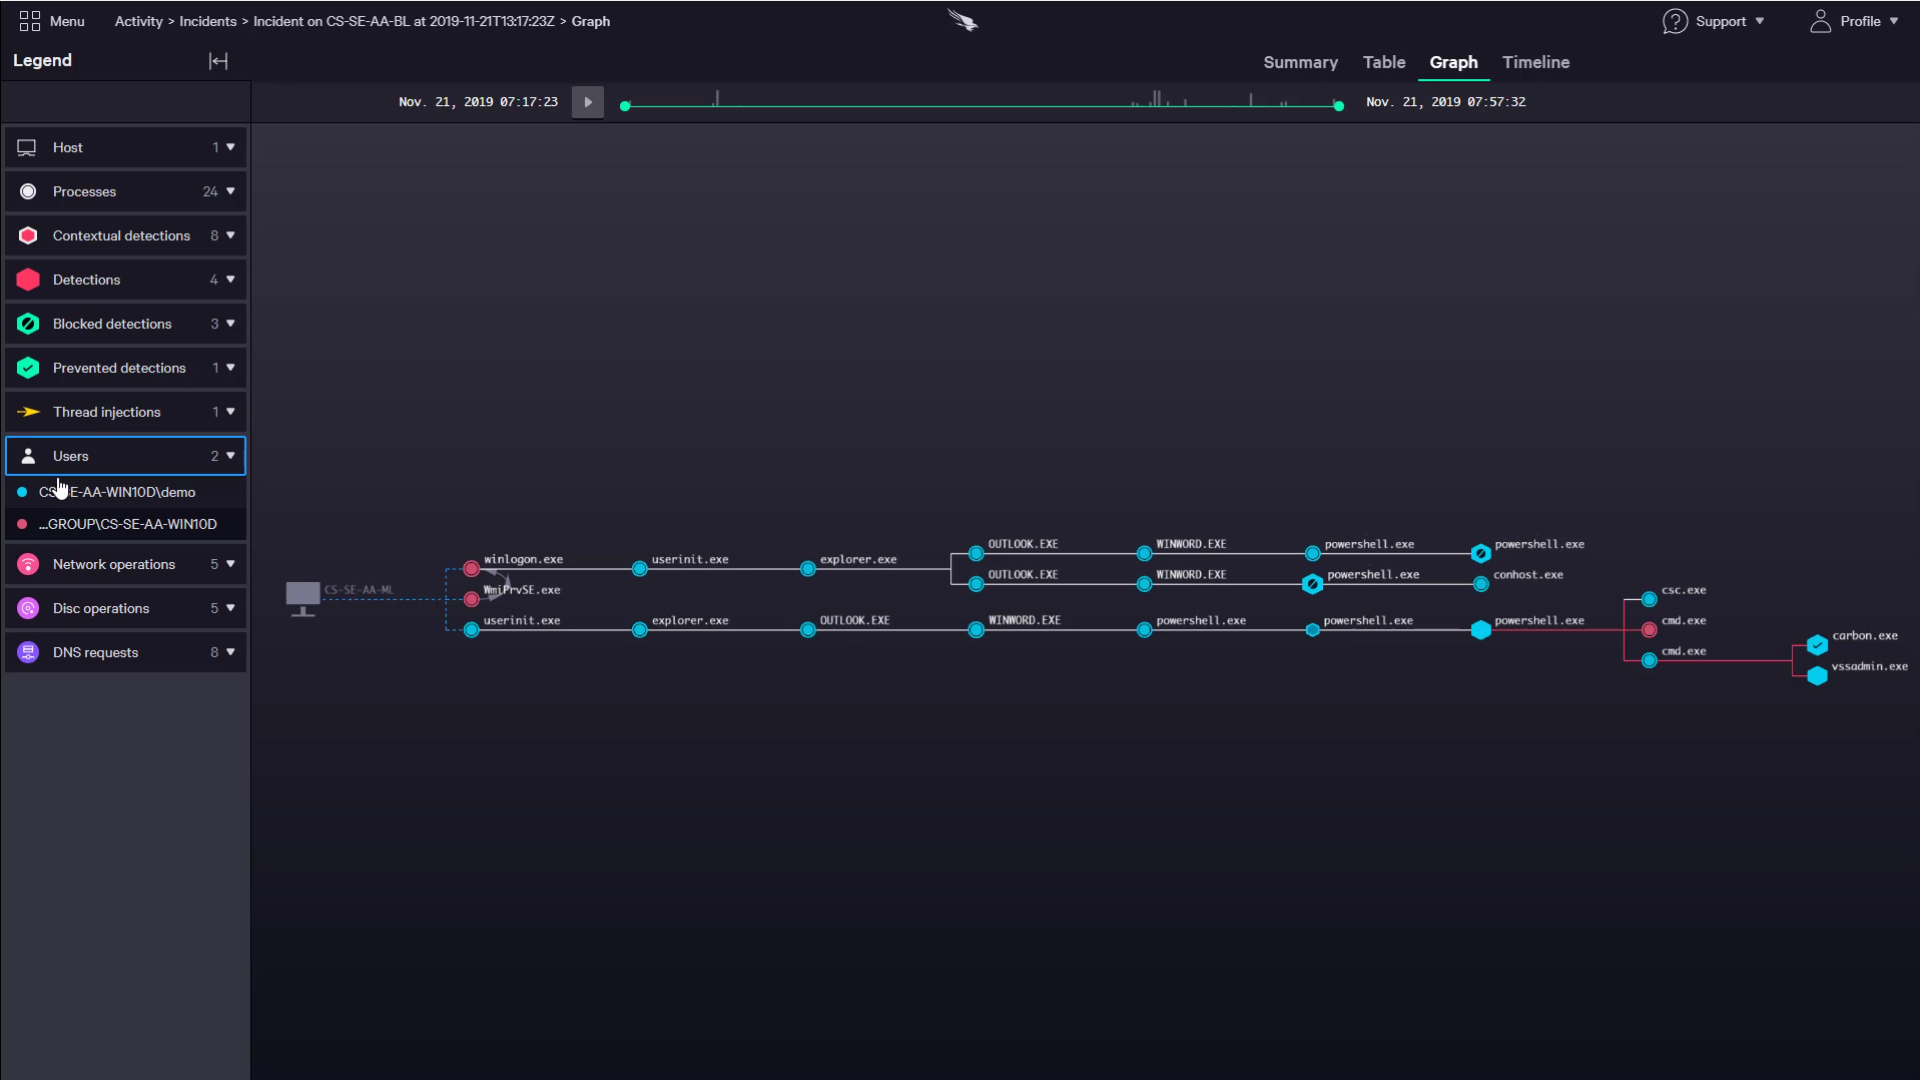Viewport: 1920px width, 1080px height.
Task: Click the DNS requests icon
Action: pos(26,651)
